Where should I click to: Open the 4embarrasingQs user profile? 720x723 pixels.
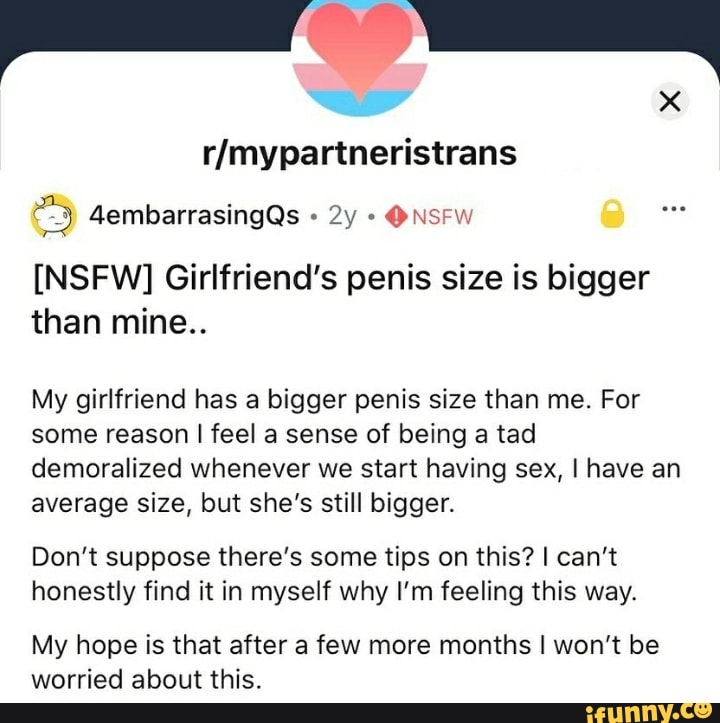click(x=194, y=215)
